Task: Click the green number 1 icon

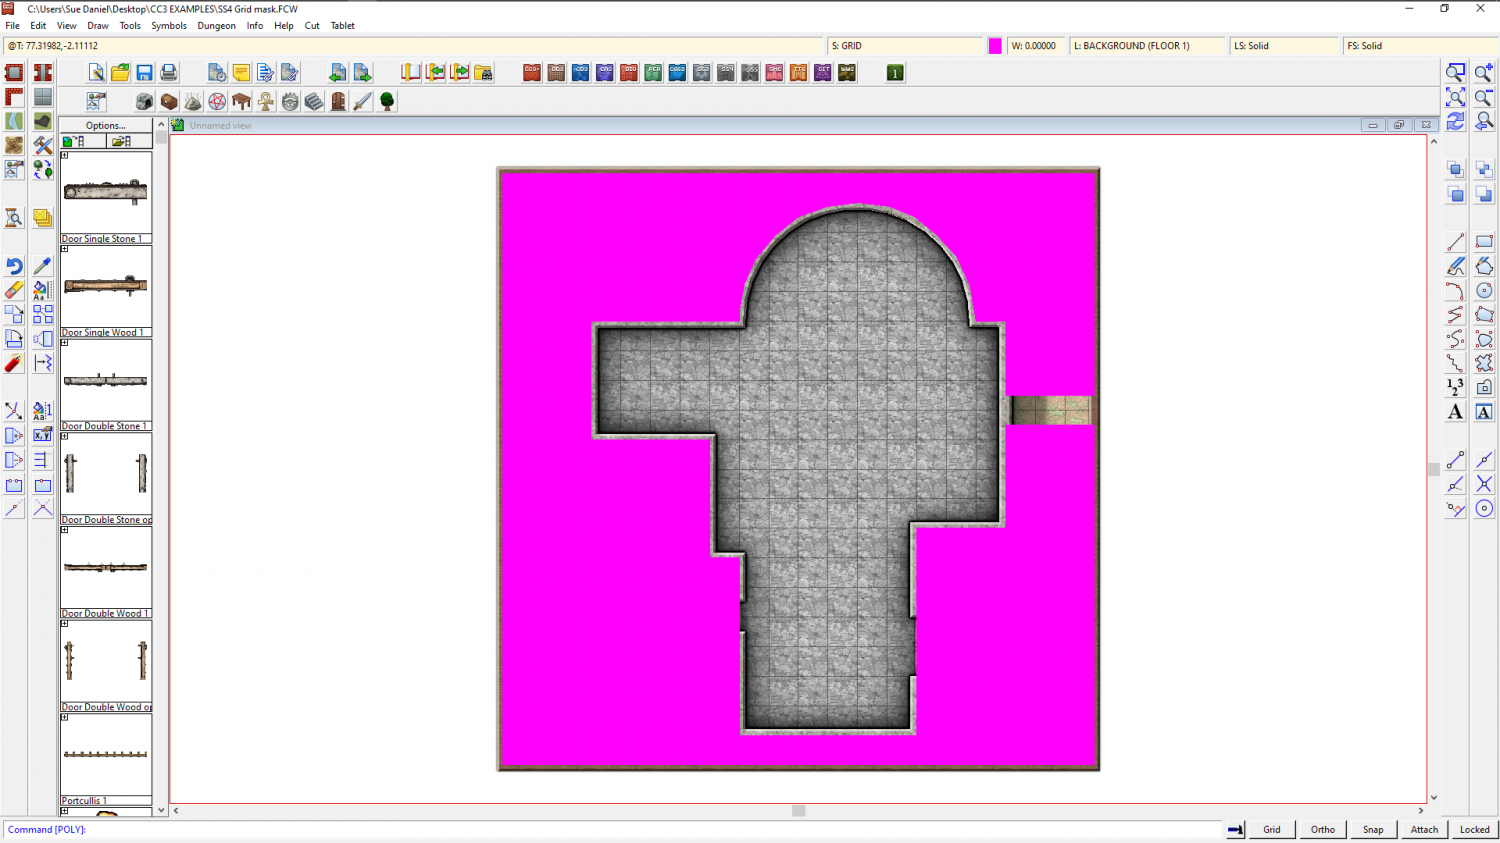Action: [895, 73]
